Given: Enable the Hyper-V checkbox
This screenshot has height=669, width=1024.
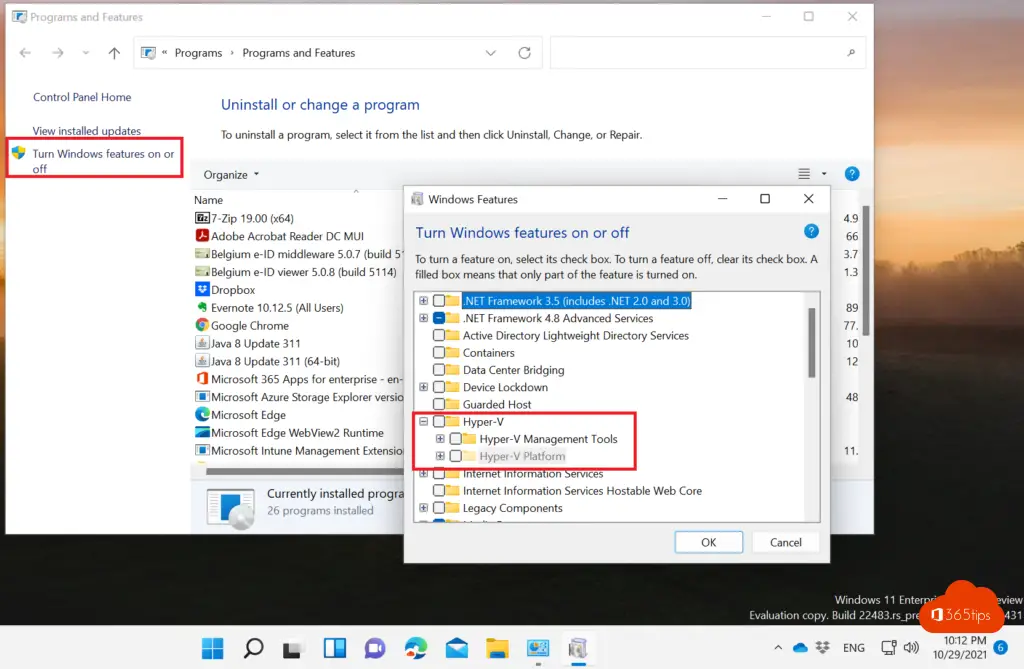Looking at the screenshot, I should (x=439, y=422).
